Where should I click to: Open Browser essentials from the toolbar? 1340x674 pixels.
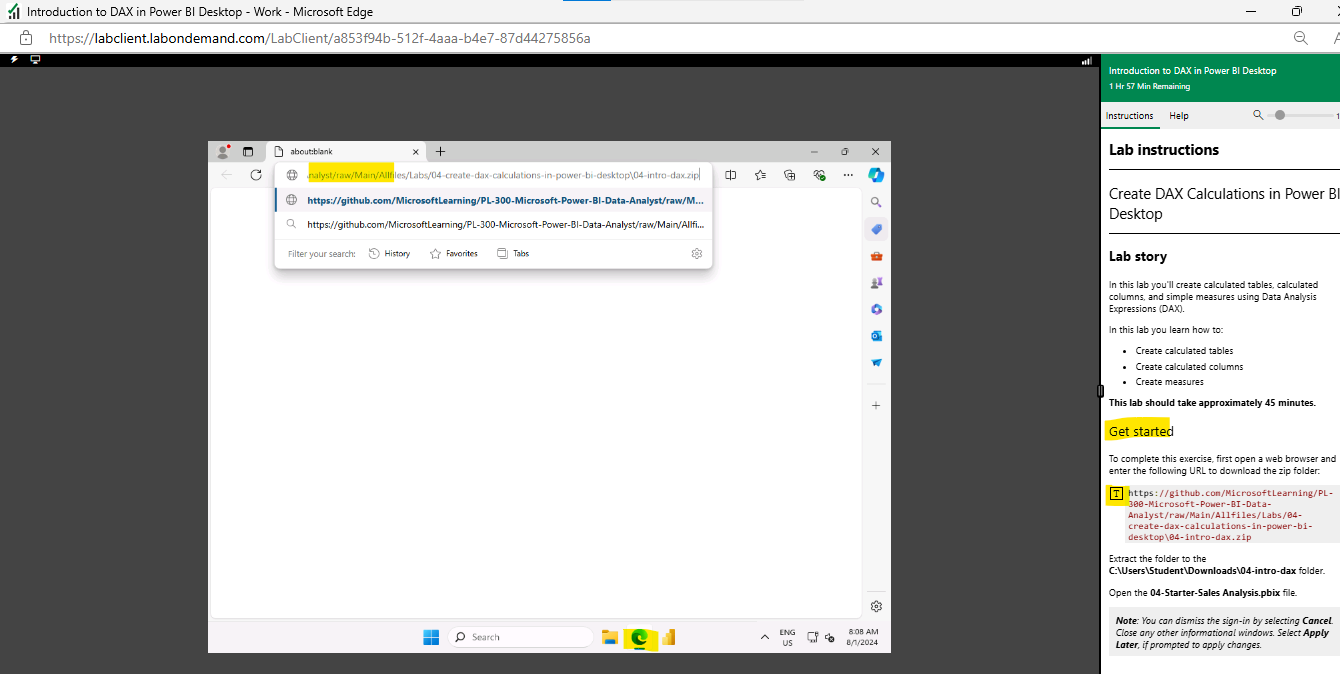click(819, 174)
